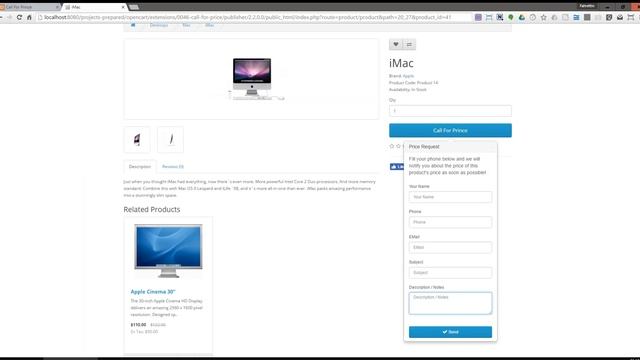Compare this product arrows icon

(x=409, y=44)
